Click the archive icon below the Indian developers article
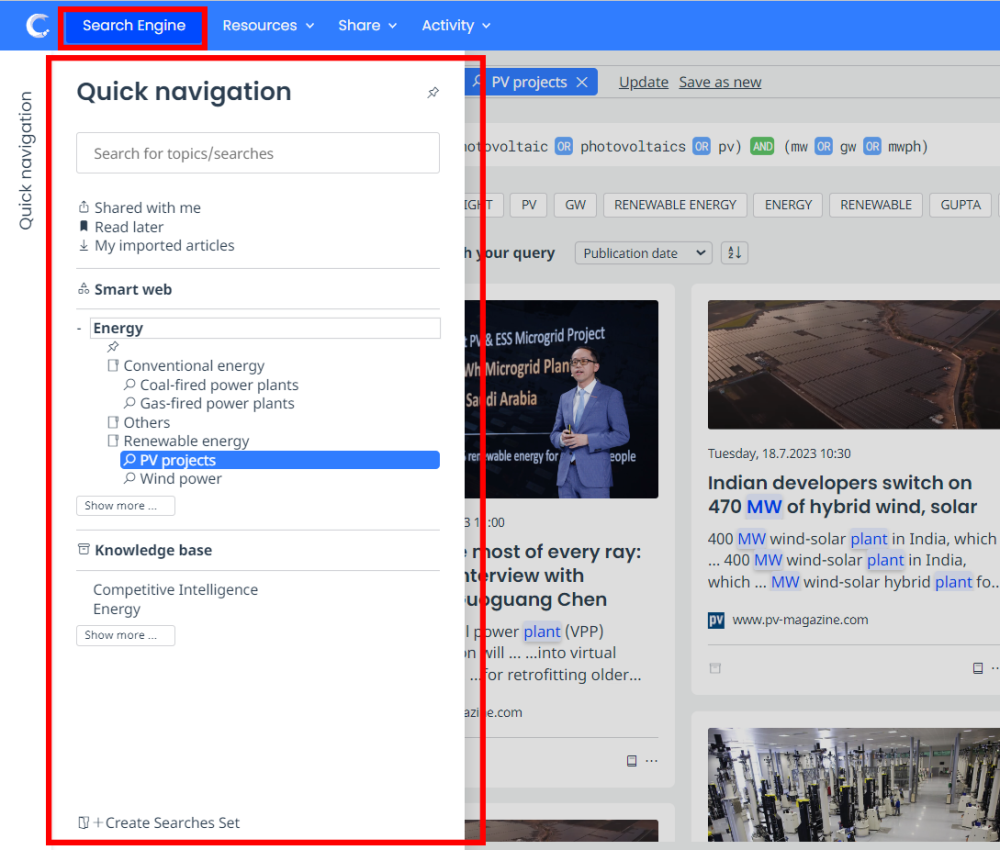Screen dimensions: 1000x850 pos(714,667)
